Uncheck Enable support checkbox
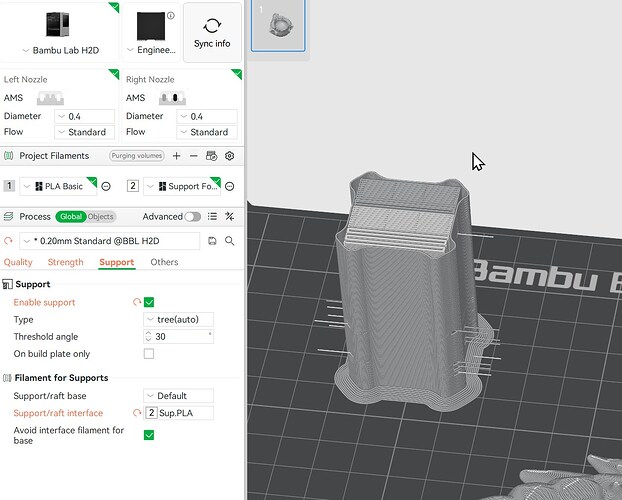Image resolution: width=622 pixels, height=500 pixels. pos(149,302)
